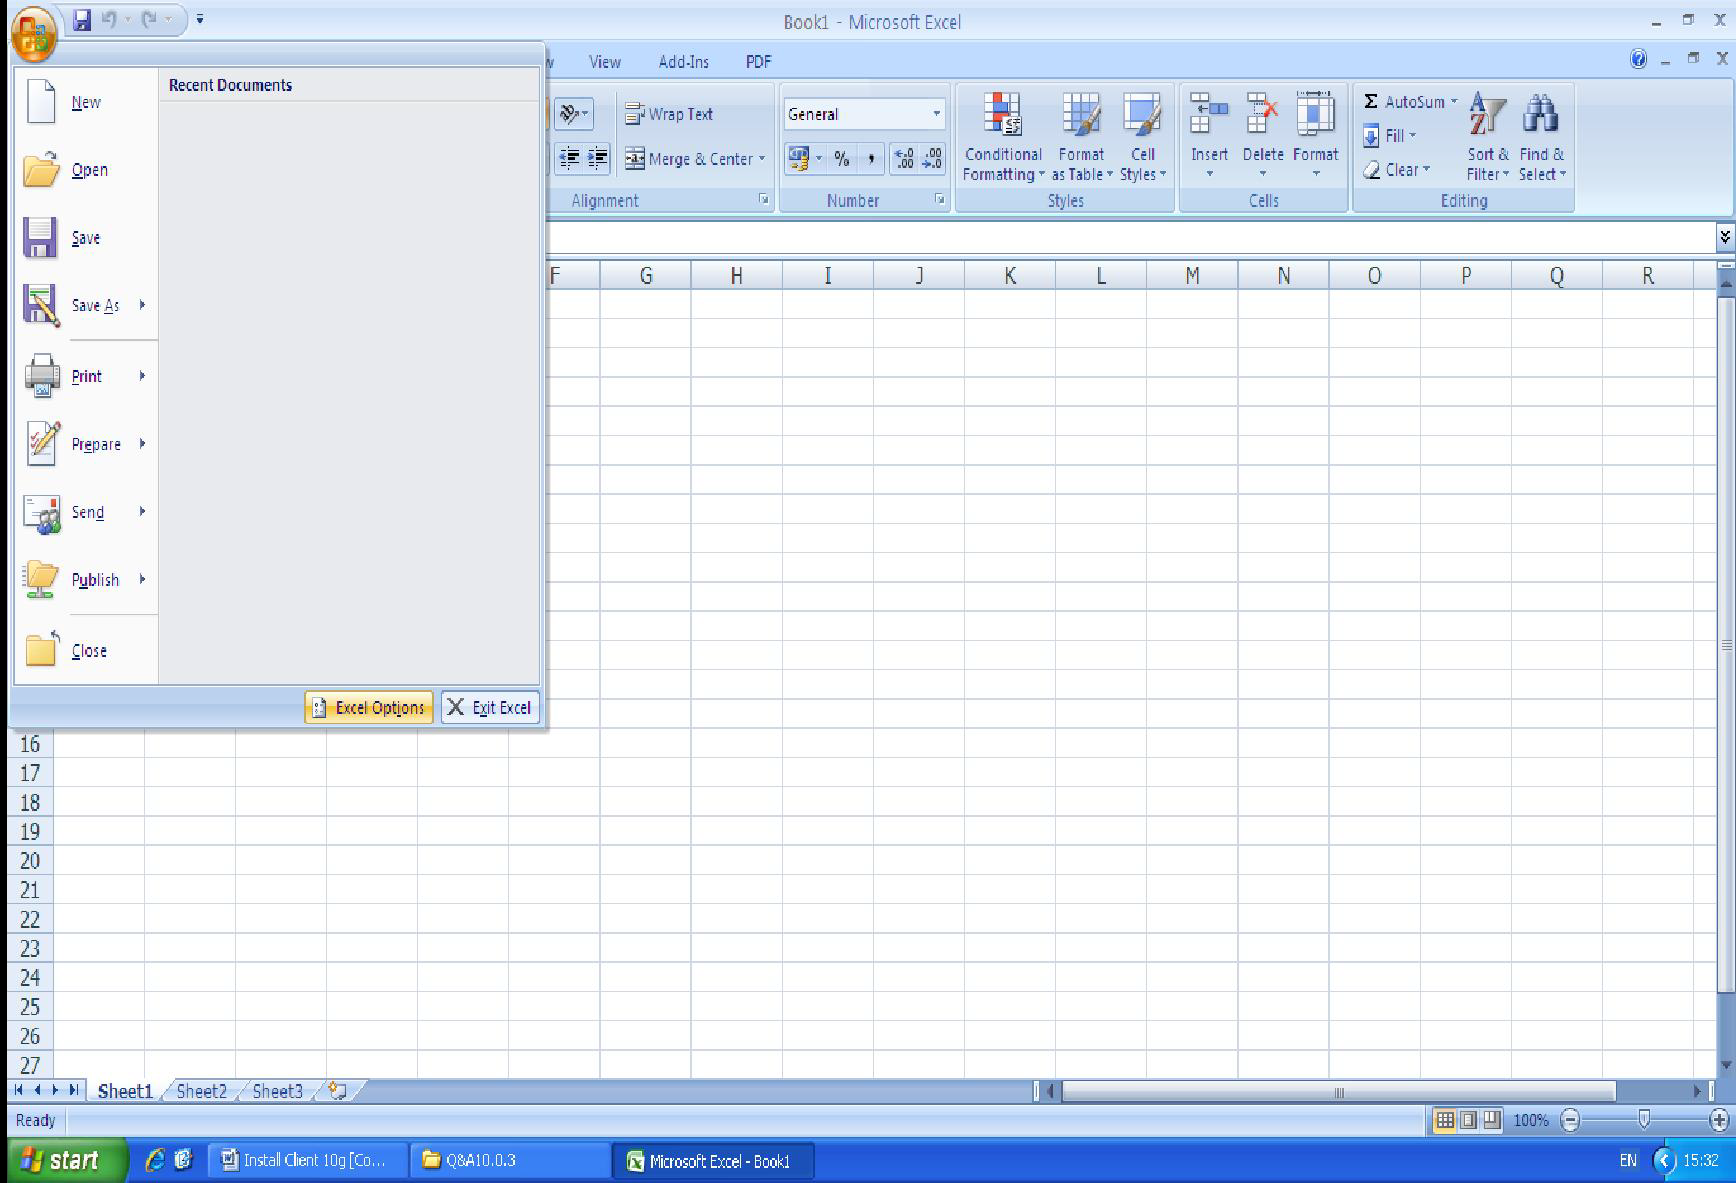Viewport: 1736px width, 1183px height.
Task: Click the Orientation text rotation icon
Action: click(573, 114)
